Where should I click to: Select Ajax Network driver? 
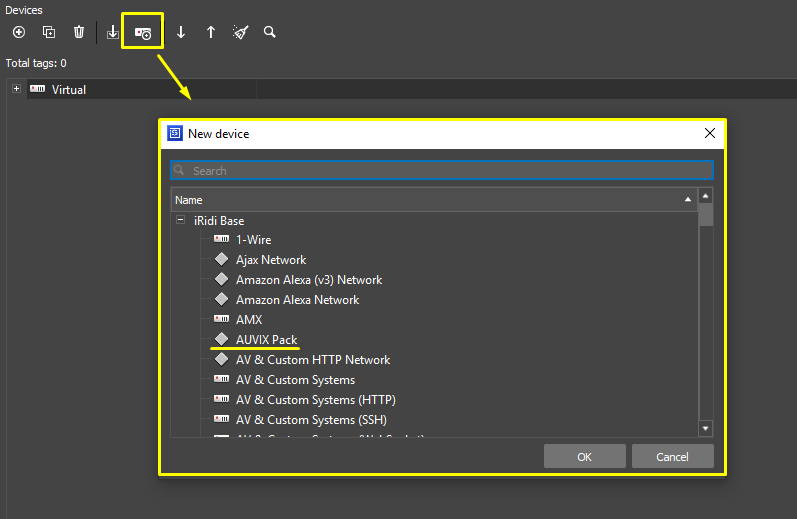271,260
